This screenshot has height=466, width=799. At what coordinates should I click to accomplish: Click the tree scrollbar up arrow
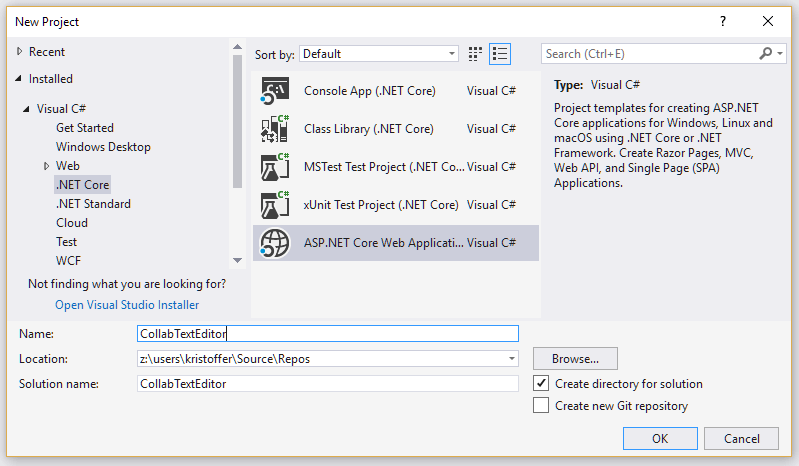click(237, 47)
